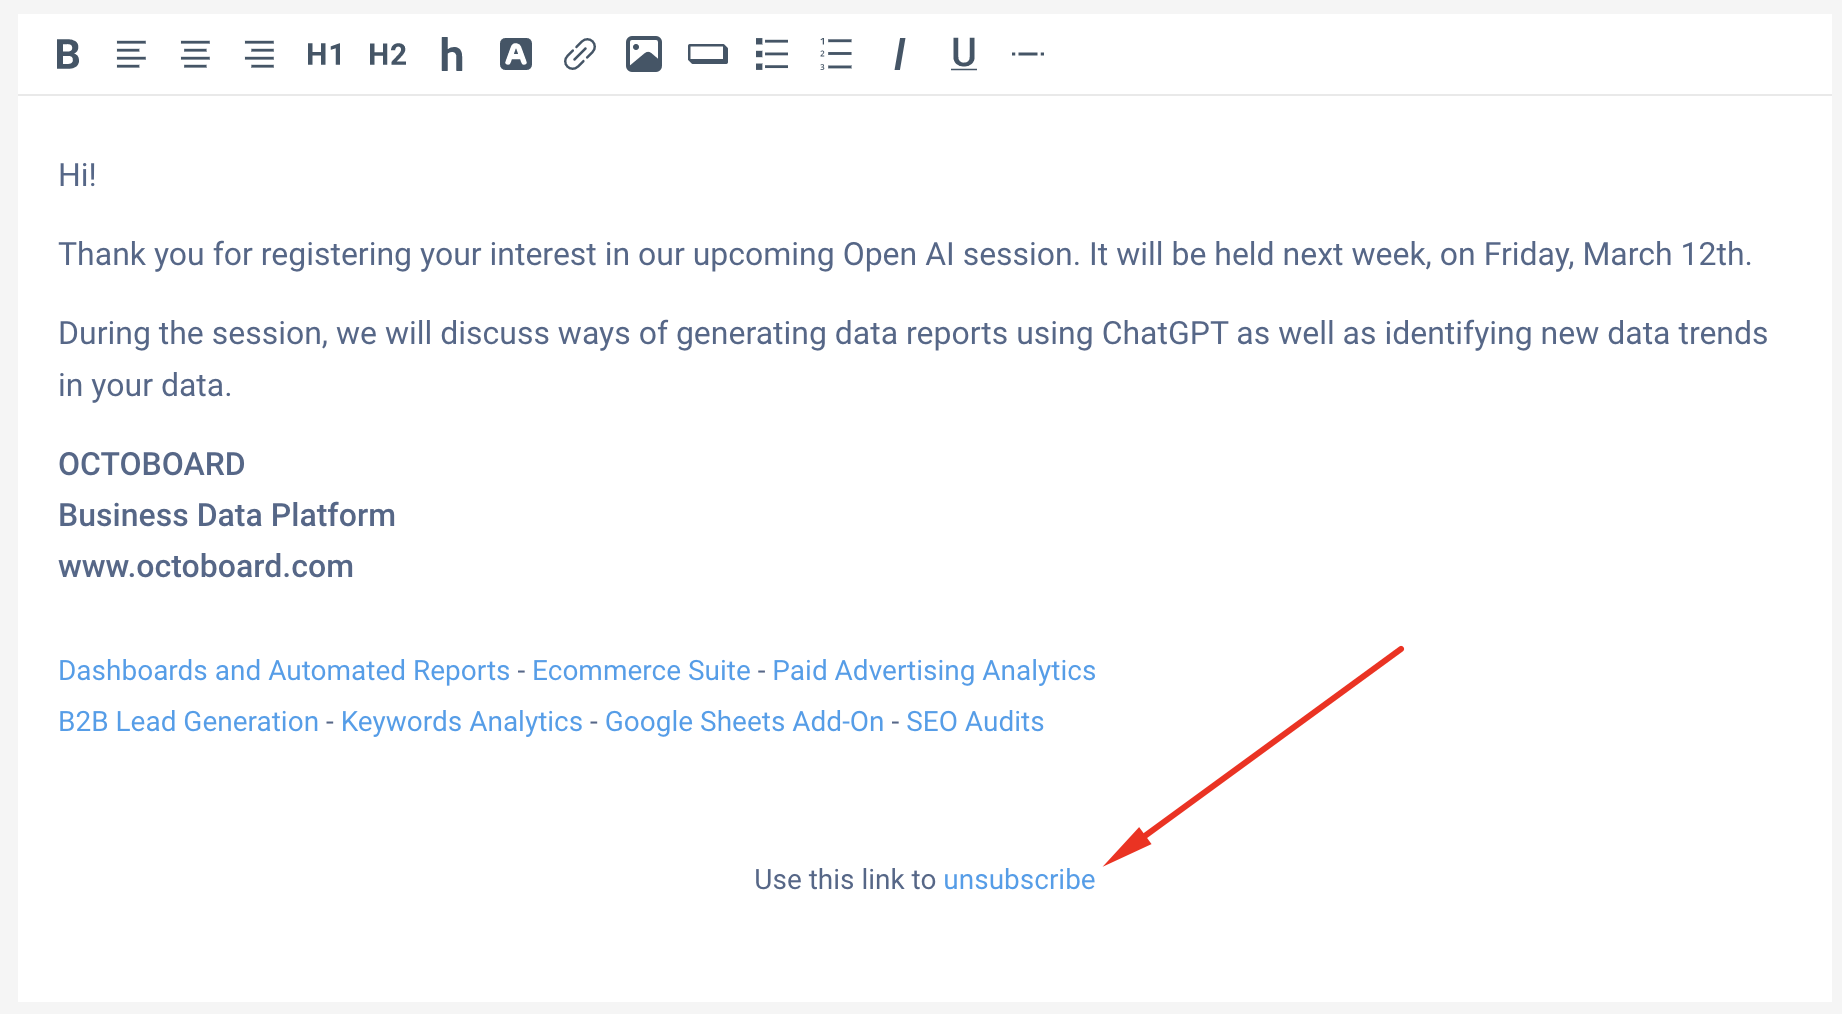
Task: Insert a button element
Action: [x=708, y=54]
